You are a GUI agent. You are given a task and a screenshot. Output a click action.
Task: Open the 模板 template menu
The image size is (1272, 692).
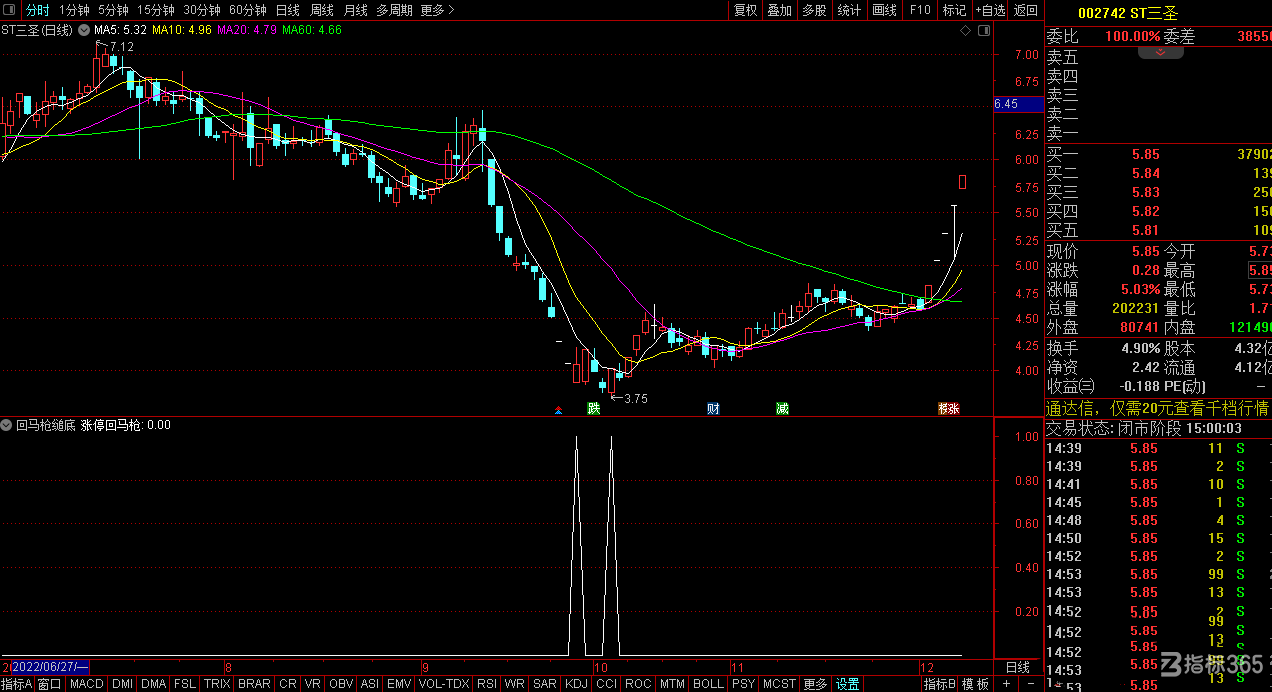point(975,684)
